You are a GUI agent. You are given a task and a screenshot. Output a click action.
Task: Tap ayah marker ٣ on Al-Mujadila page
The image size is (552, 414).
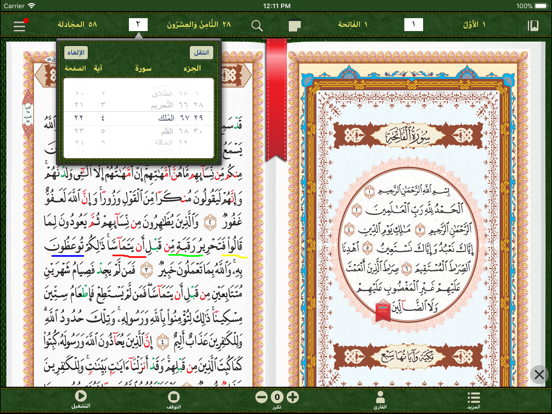[x=147, y=271]
